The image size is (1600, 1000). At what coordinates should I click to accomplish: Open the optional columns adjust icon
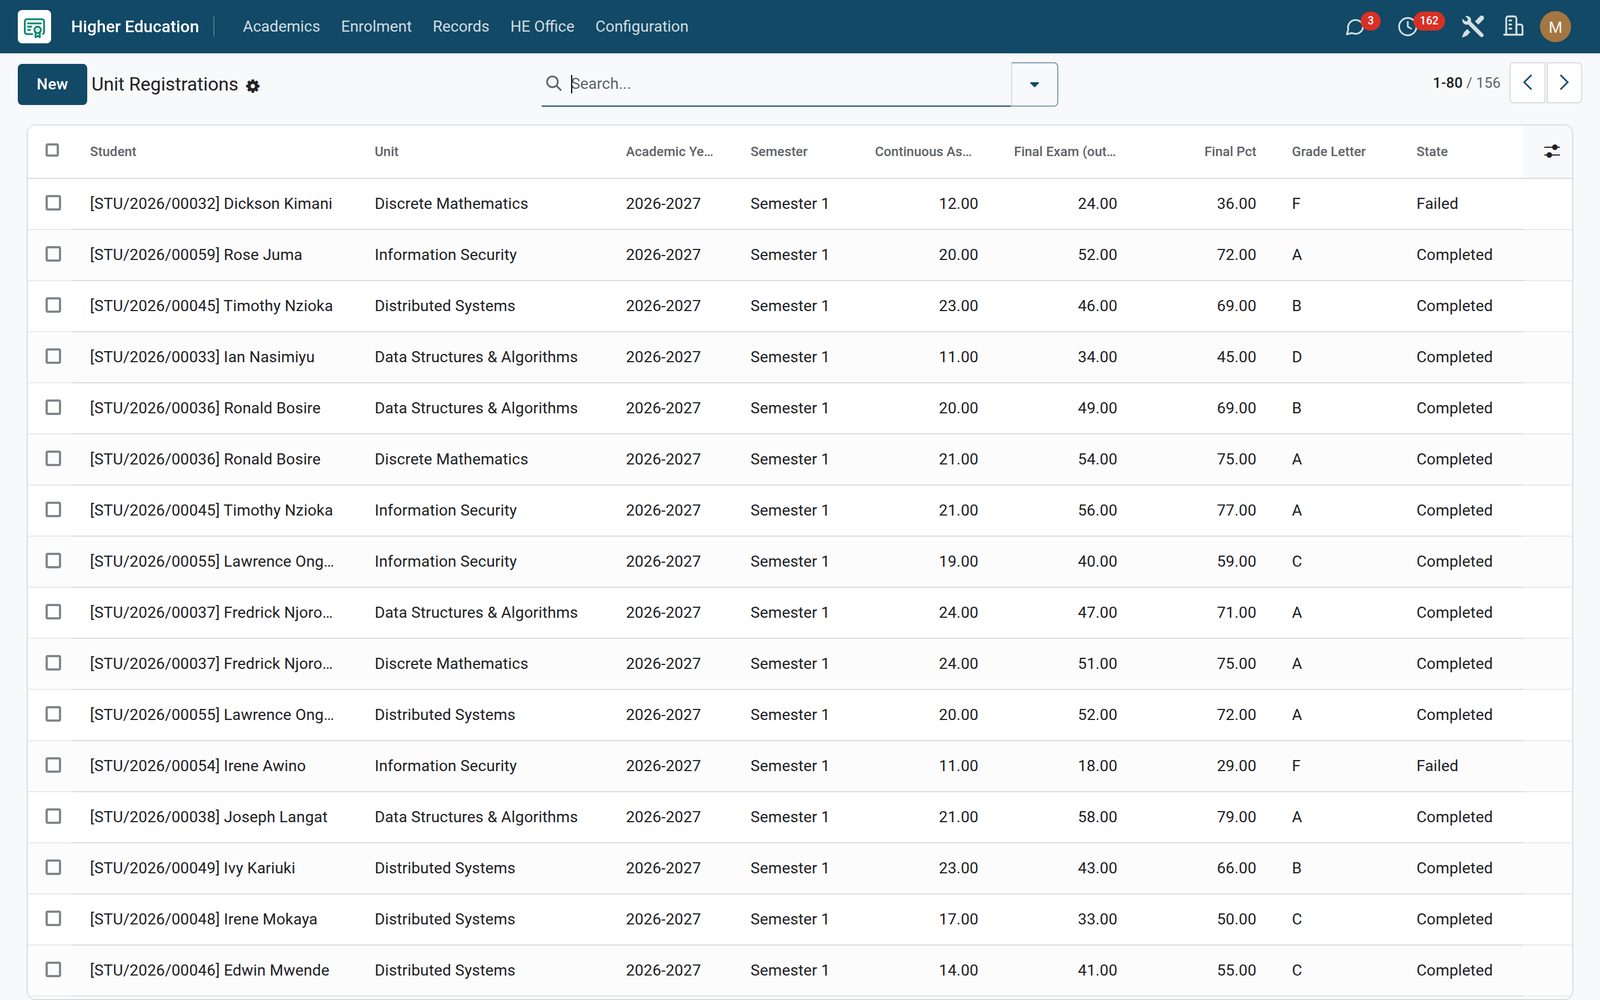pos(1551,151)
